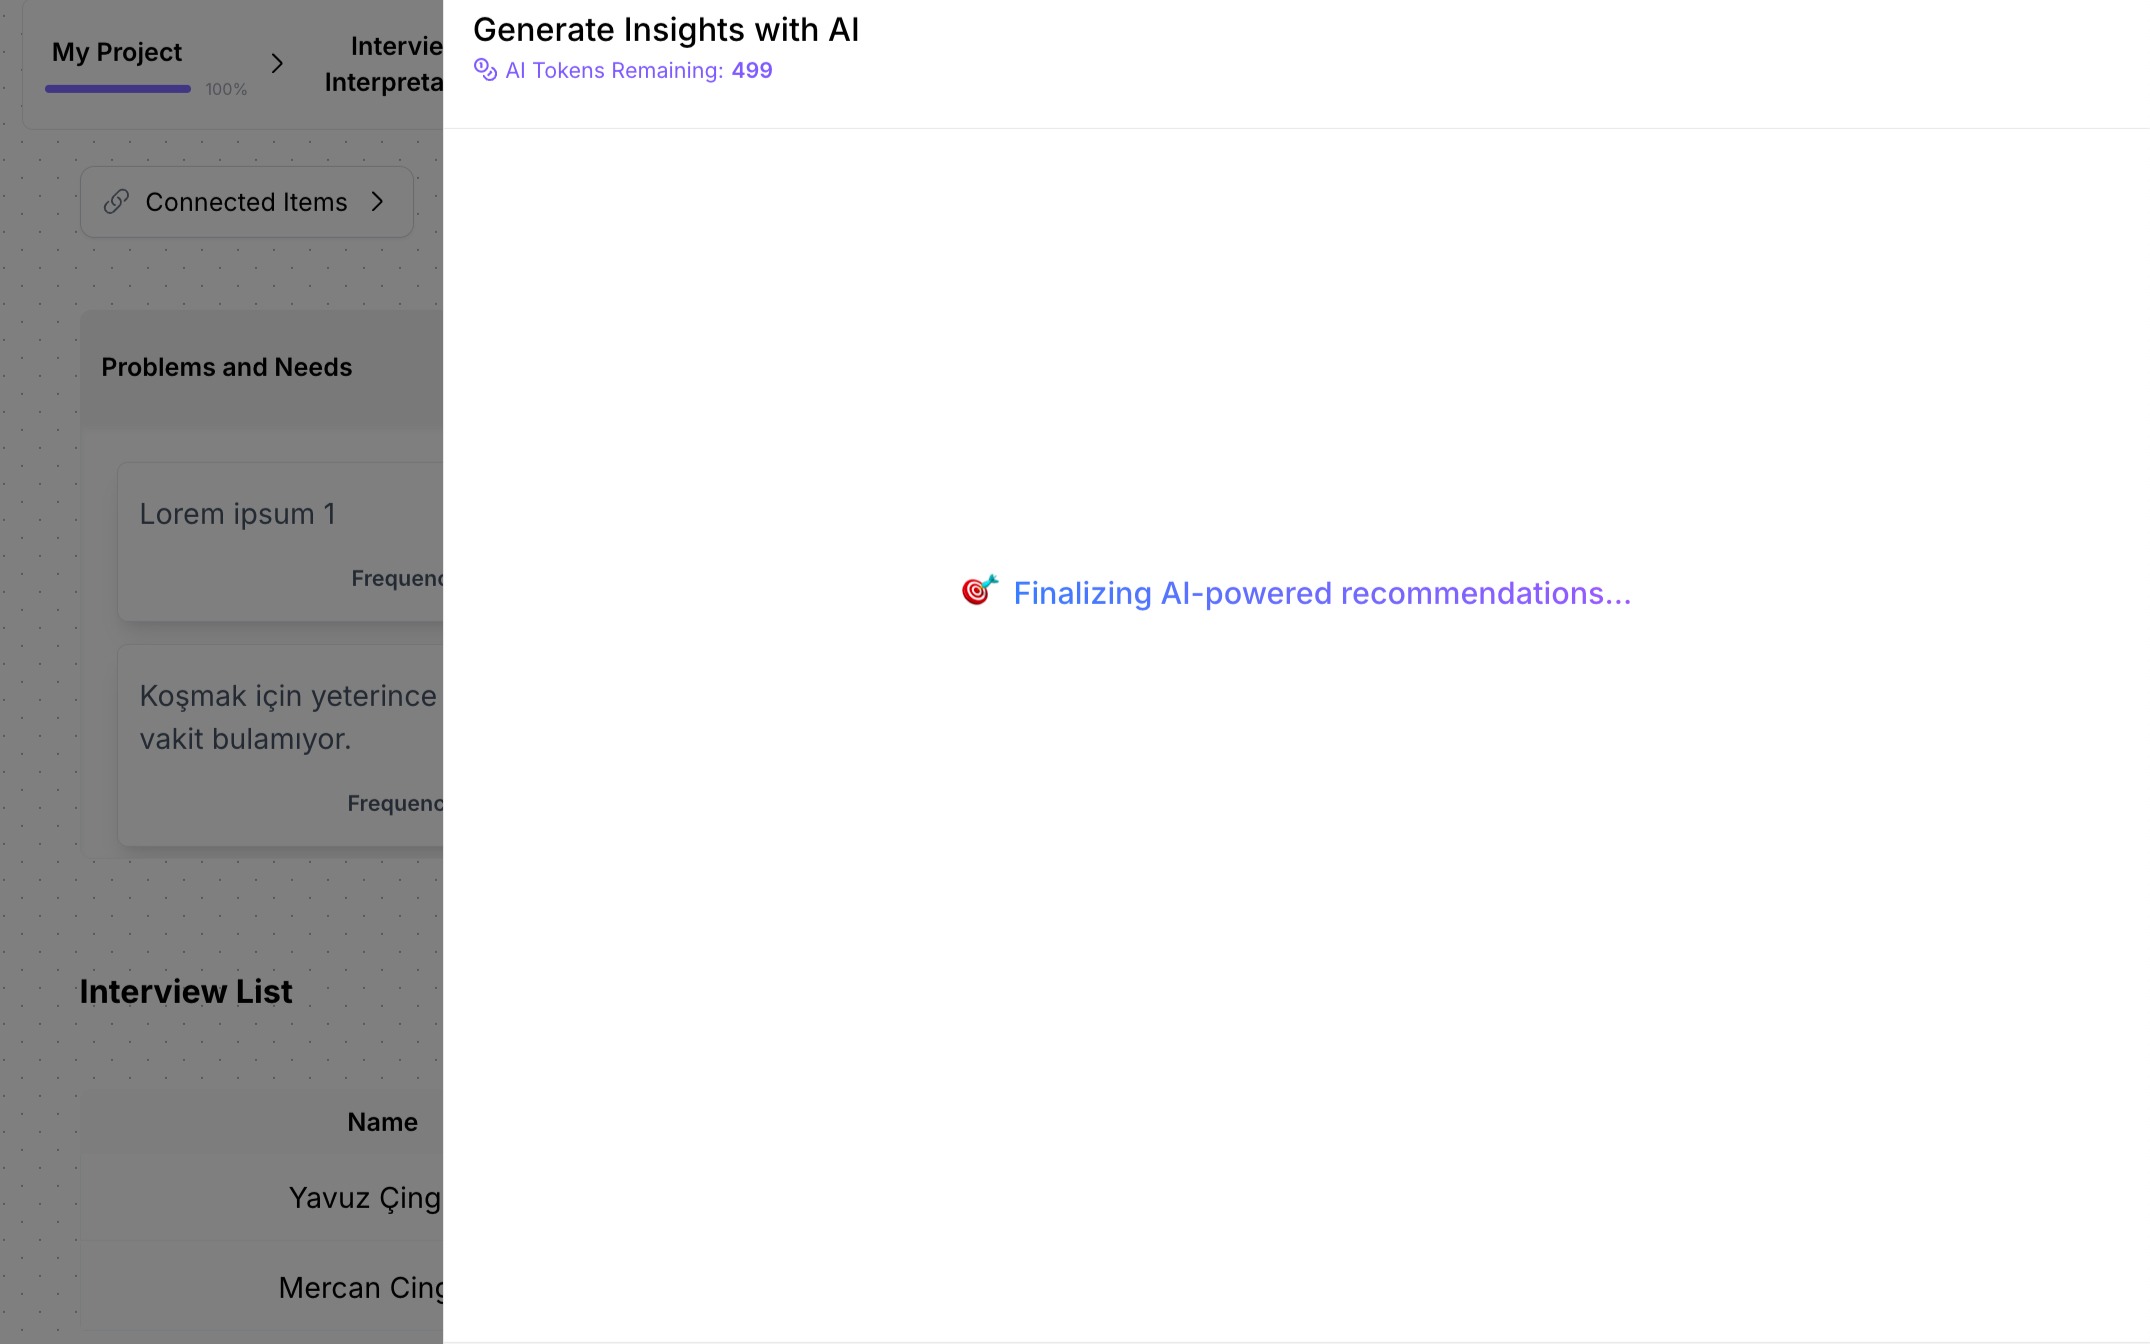This screenshot has height=1344, width=2150.
Task: Click the target emoji beside finalizing message
Action: point(977,591)
